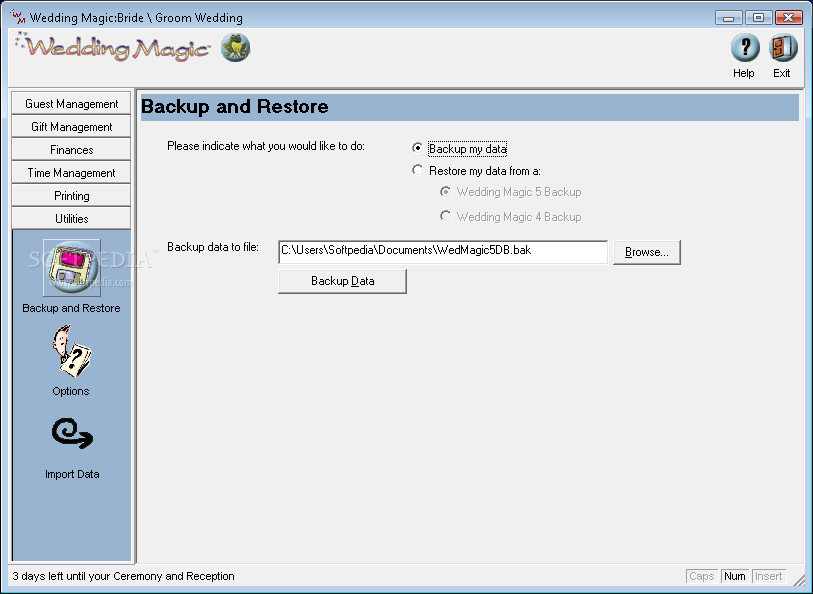This screenshot has width=813, height=594.
Task: Click the Backup and Restore page heading
Action: [234, 106]
